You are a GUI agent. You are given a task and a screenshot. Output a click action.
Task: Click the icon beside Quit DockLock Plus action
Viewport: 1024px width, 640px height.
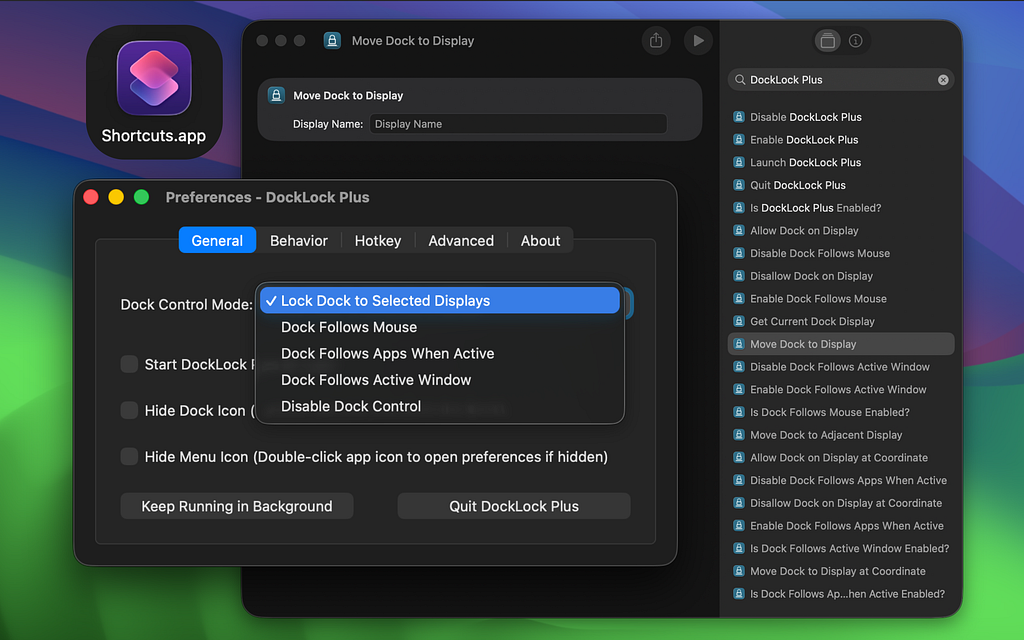pyautogui.click(x=739, y=185)
